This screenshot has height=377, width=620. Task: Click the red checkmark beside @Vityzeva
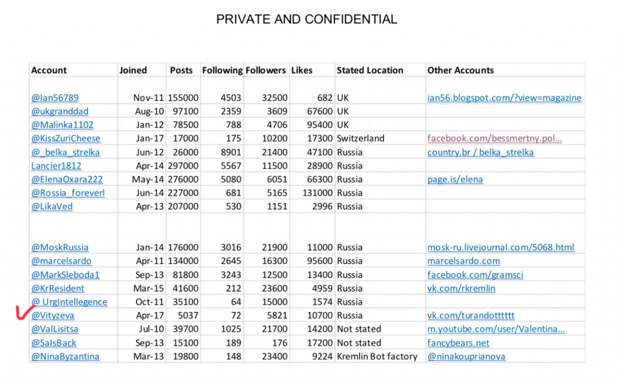24,313
